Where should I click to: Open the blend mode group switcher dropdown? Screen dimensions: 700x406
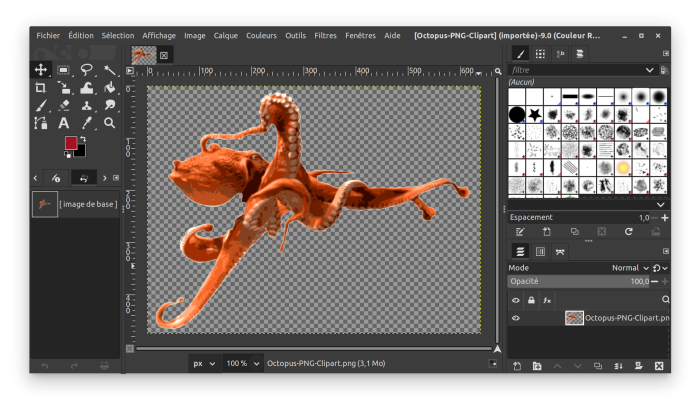pos(660,268)
